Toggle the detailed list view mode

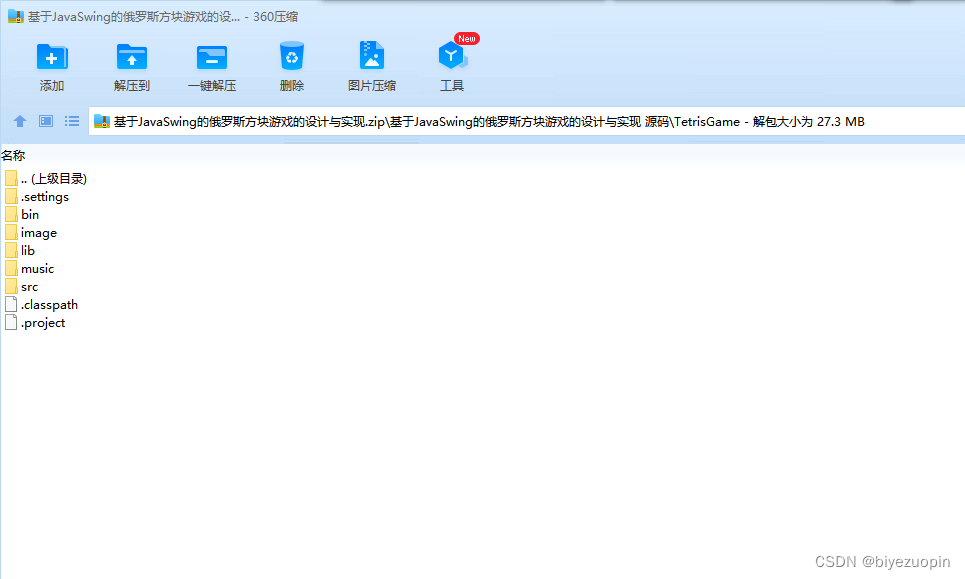[x=71, y=121]
